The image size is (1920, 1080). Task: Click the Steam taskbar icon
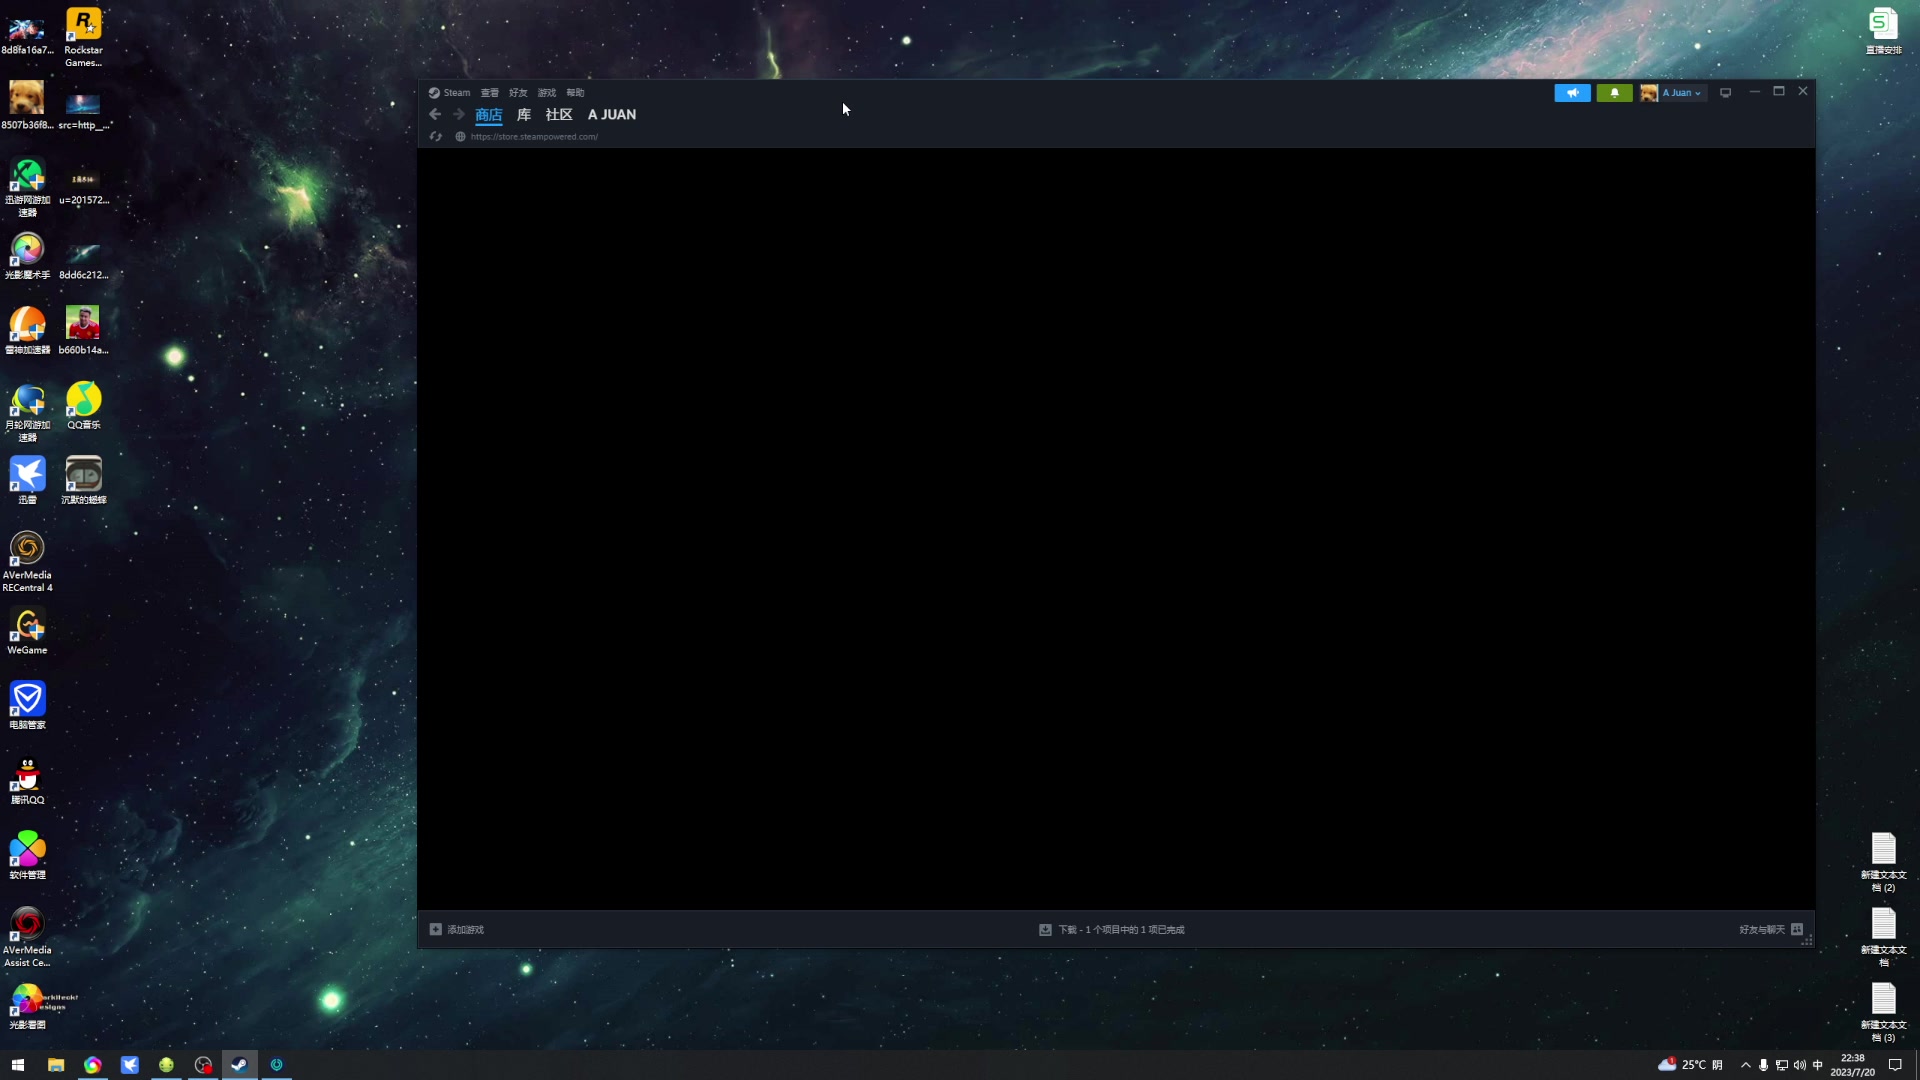coord(240,1065)
